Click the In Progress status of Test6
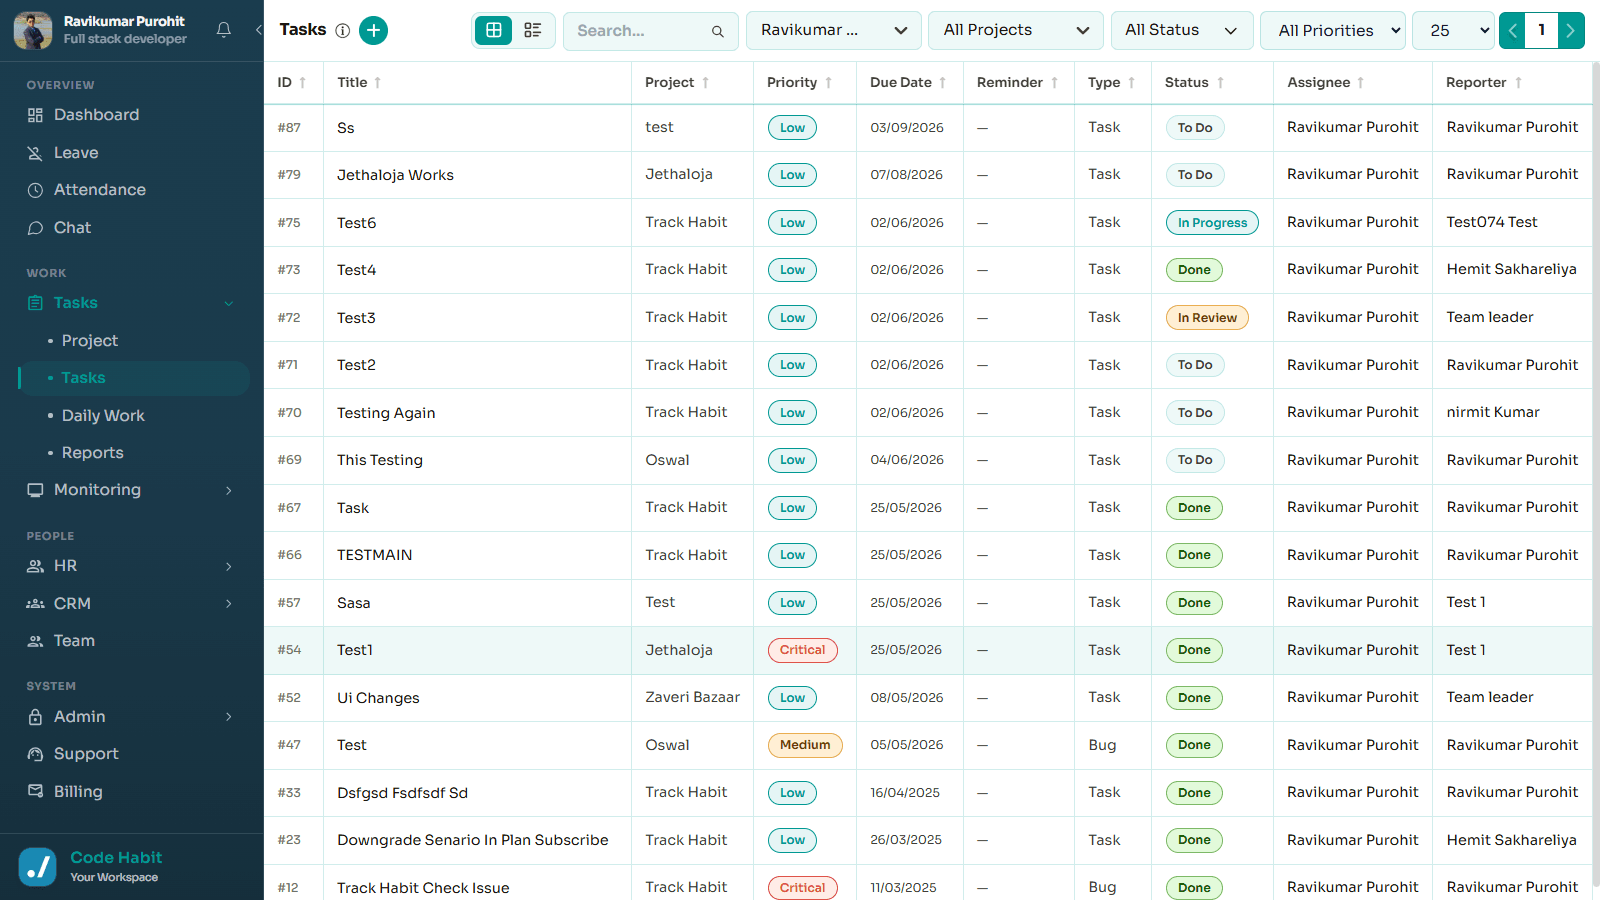This screenshot has width=1600, height=900. 1212,223
